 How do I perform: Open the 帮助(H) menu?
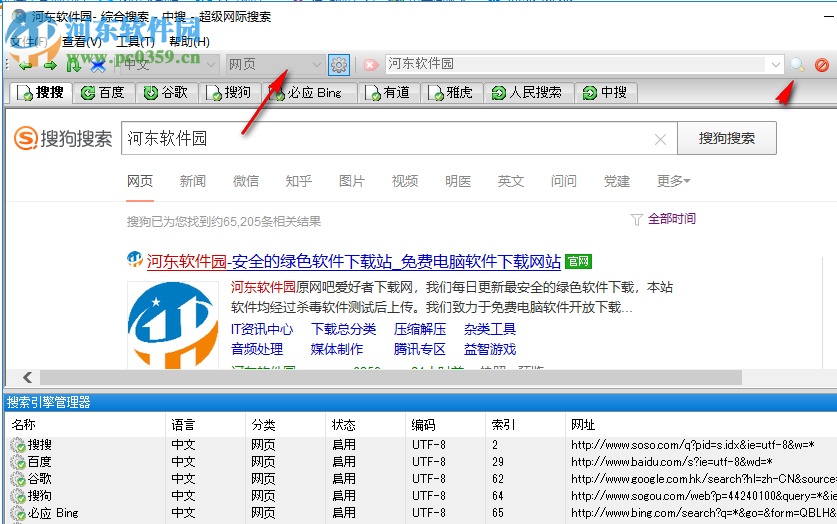tap(189, 42)
